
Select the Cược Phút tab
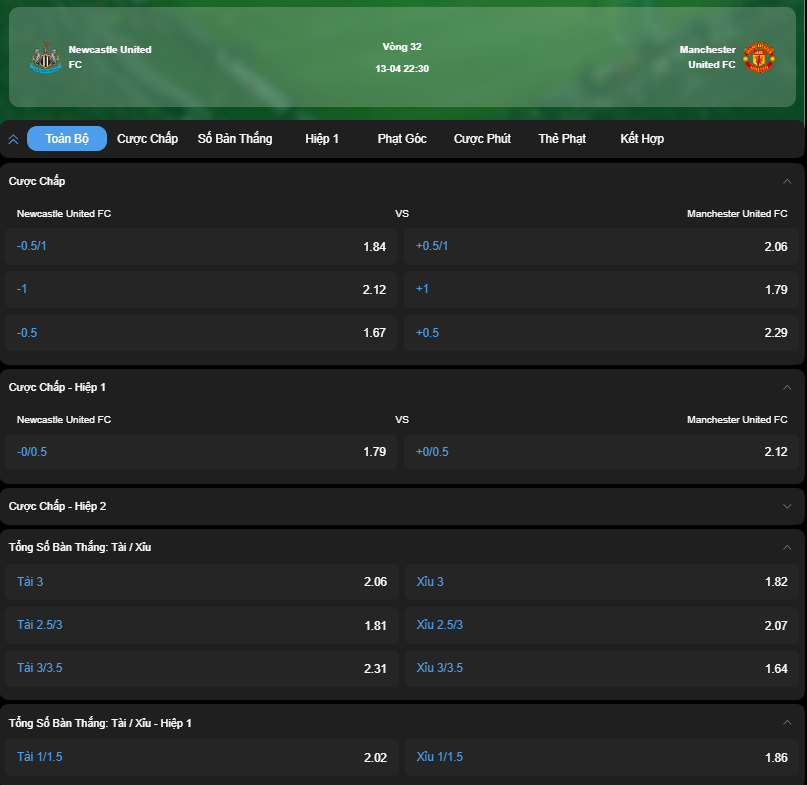point(482,138)
